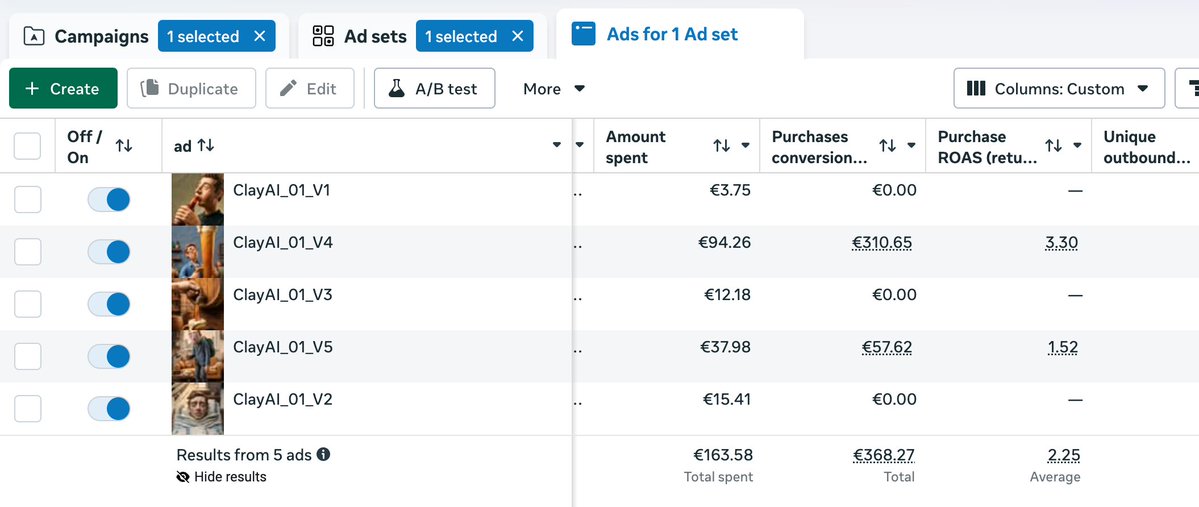The height and width of the screenshot is (507, 1199).
Task: Switch to the Ad sets tab
Action: coord(362,37)
